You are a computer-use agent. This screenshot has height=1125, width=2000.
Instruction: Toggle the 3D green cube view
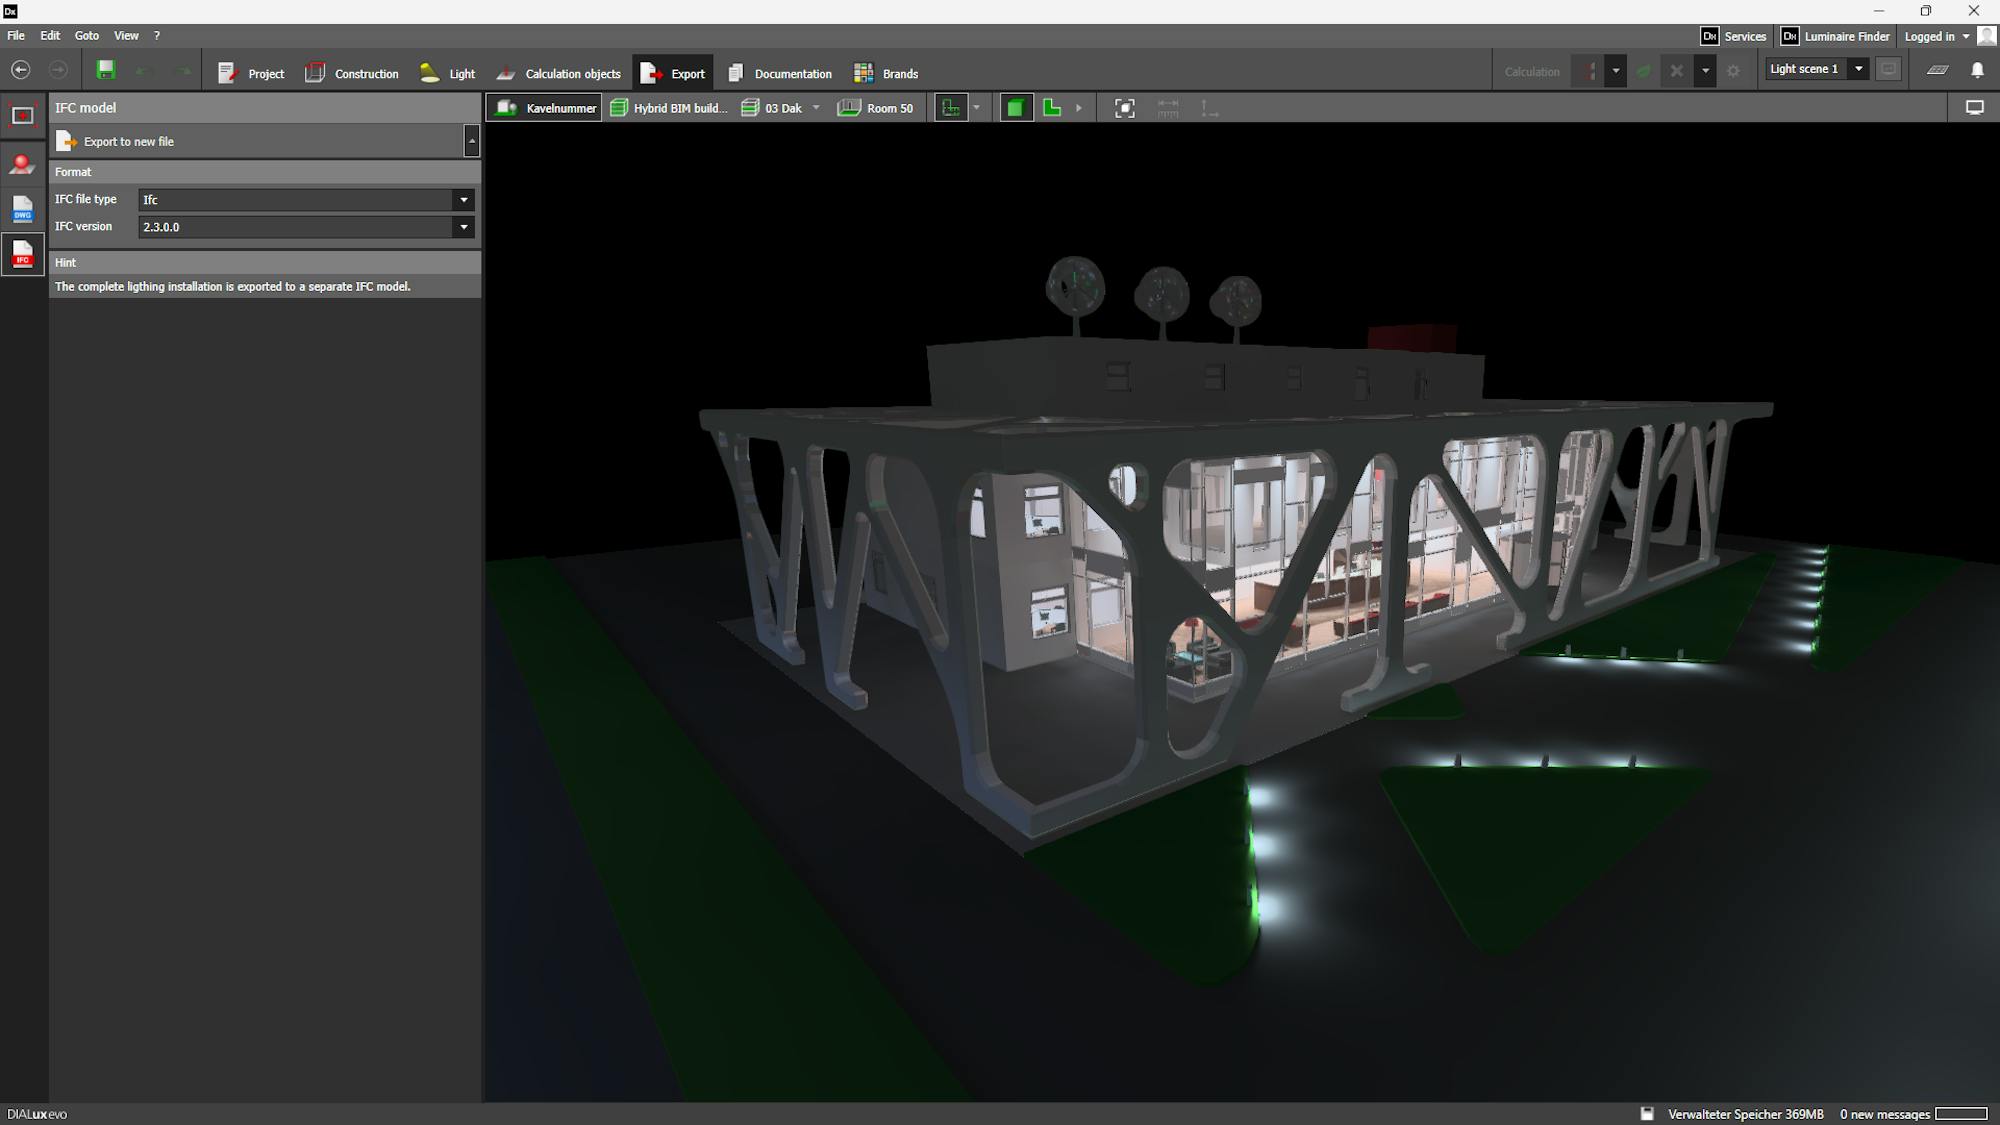(x=1015, y=108)
